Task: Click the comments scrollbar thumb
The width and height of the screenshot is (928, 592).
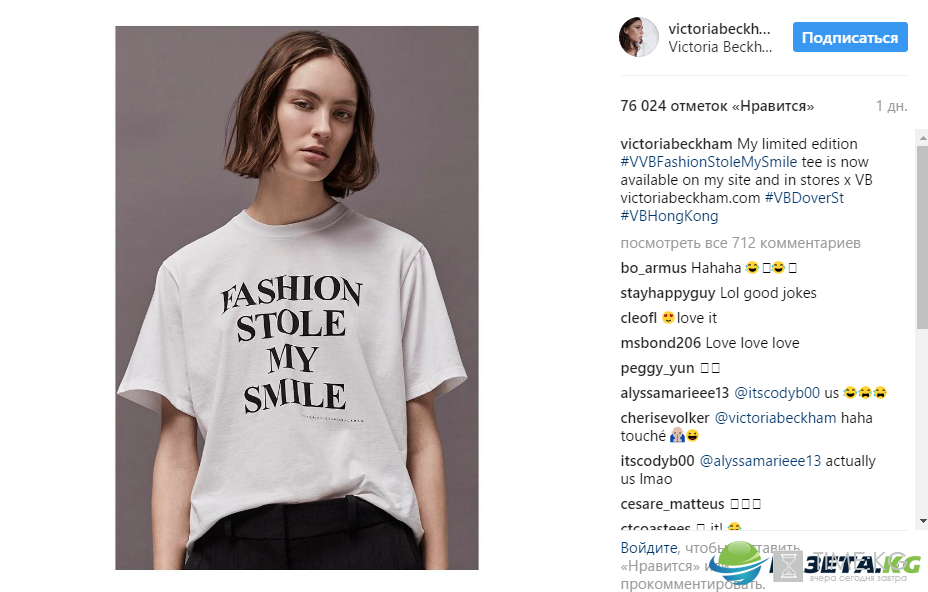Action: (x=922, y=237)
